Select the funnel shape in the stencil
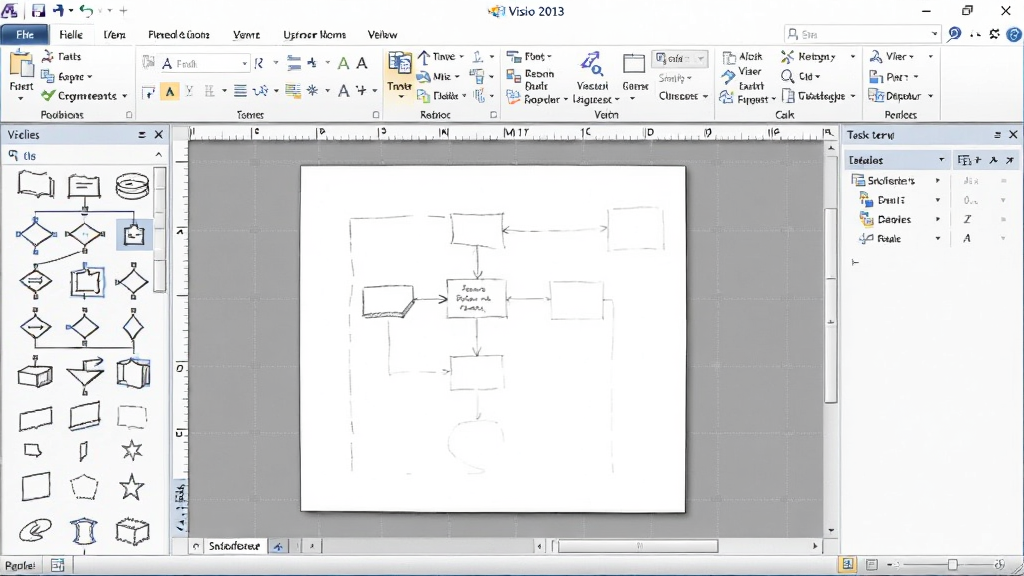 [86, 374]
